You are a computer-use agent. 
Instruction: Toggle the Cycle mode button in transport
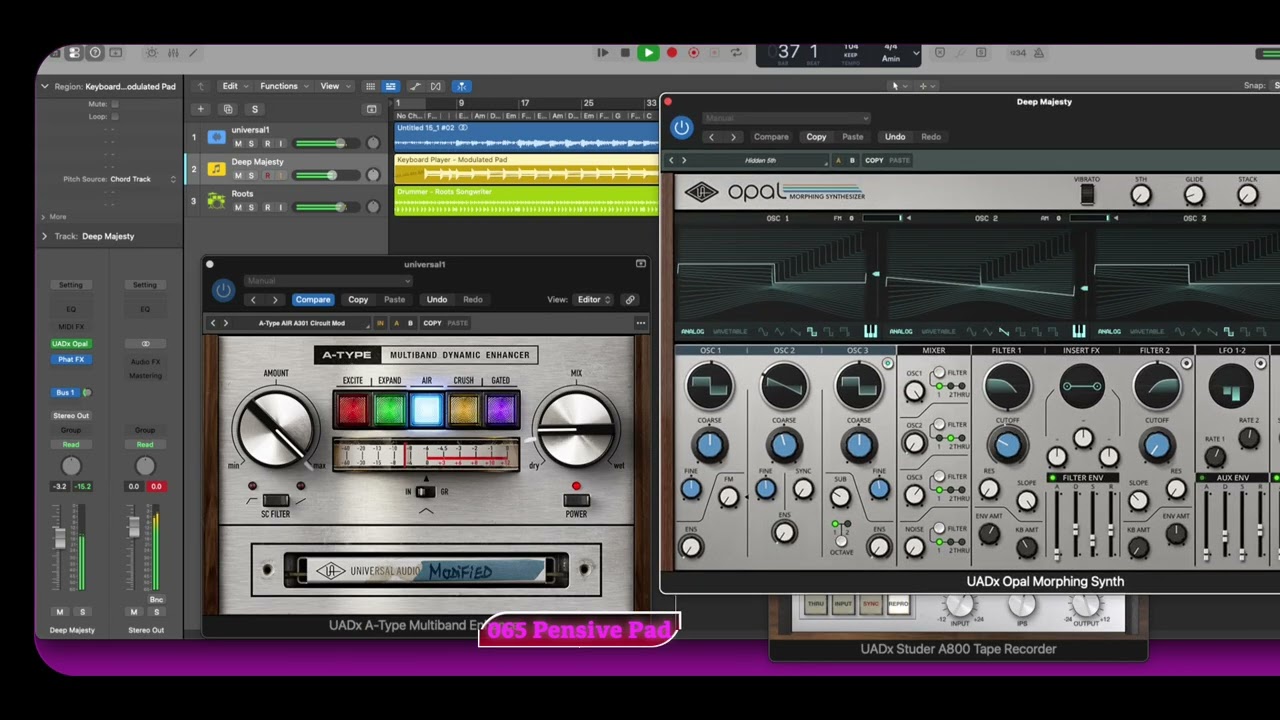pyautogui.click(x=736, y=53)
